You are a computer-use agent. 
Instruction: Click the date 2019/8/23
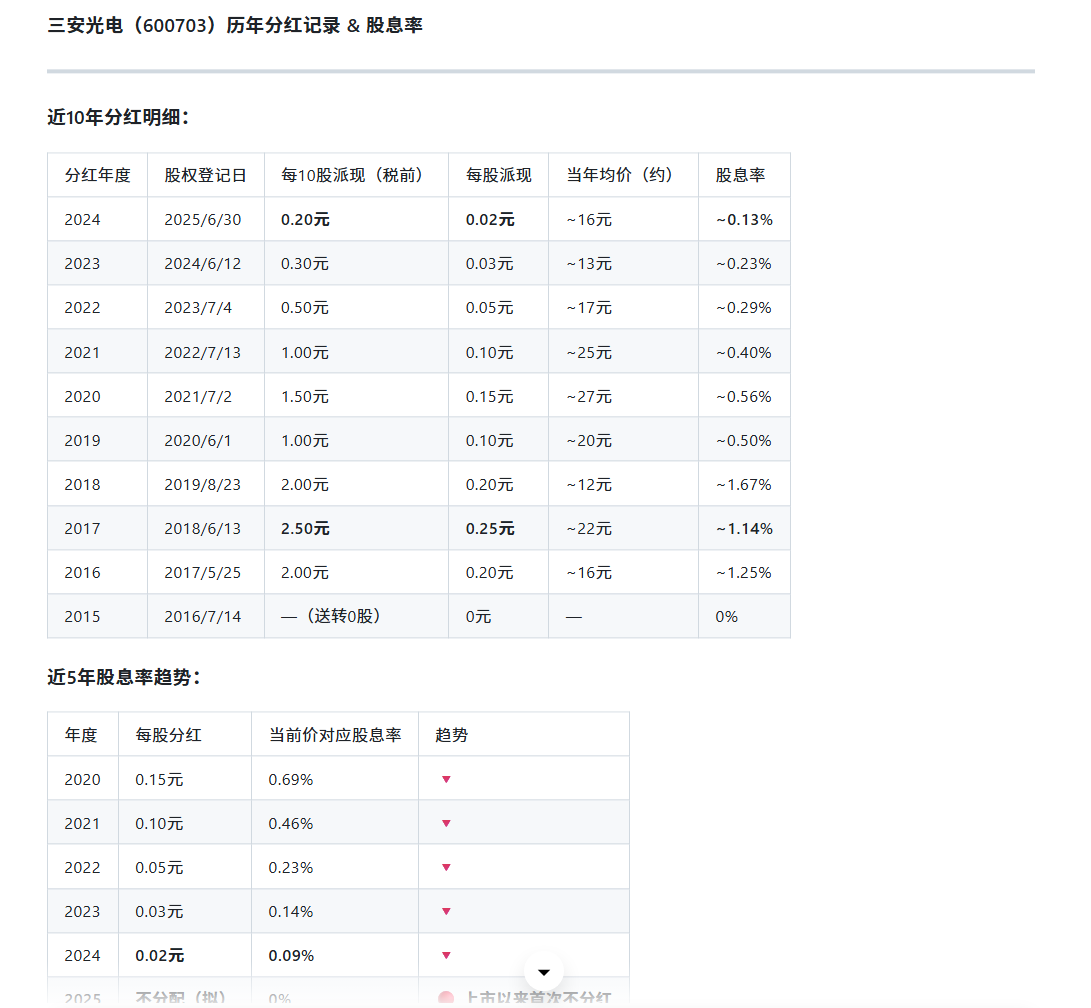pyautogui.click(x=202, y=485)
